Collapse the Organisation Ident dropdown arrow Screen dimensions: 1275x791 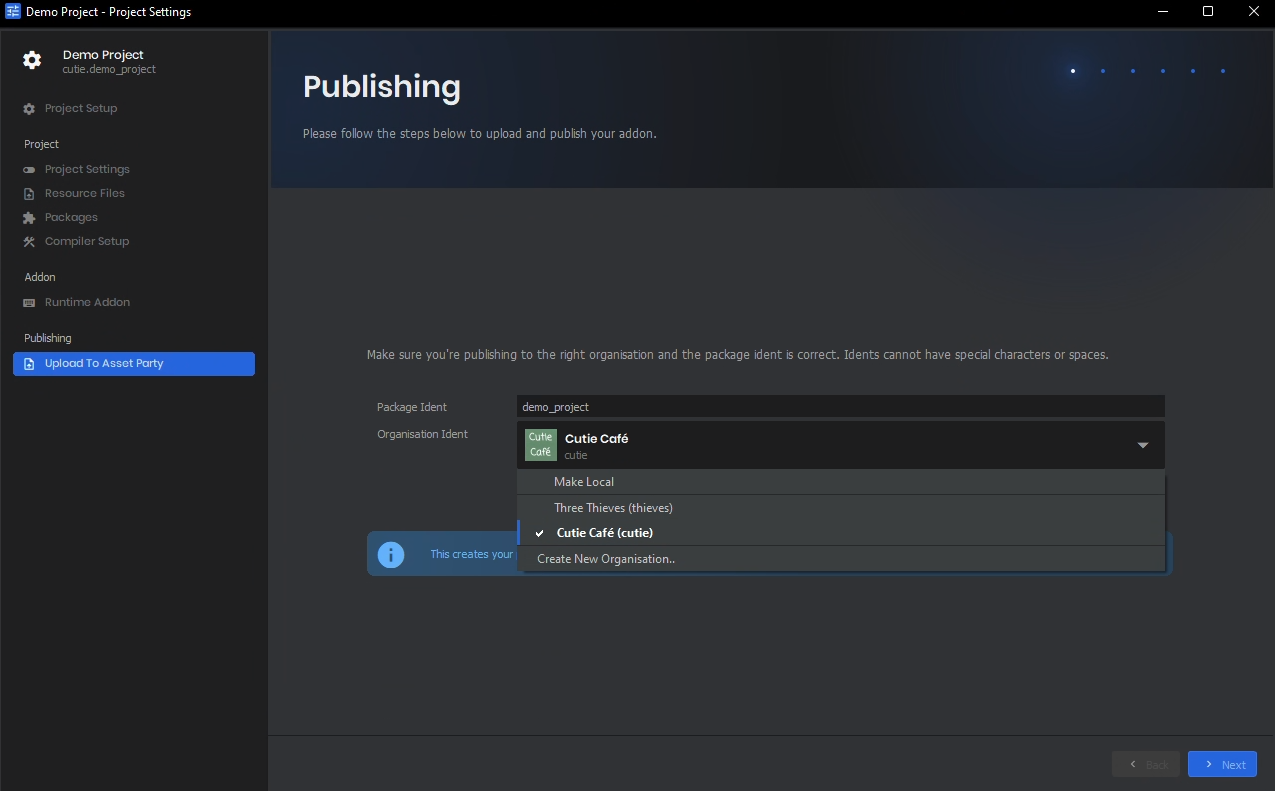tap(1142, 445)
